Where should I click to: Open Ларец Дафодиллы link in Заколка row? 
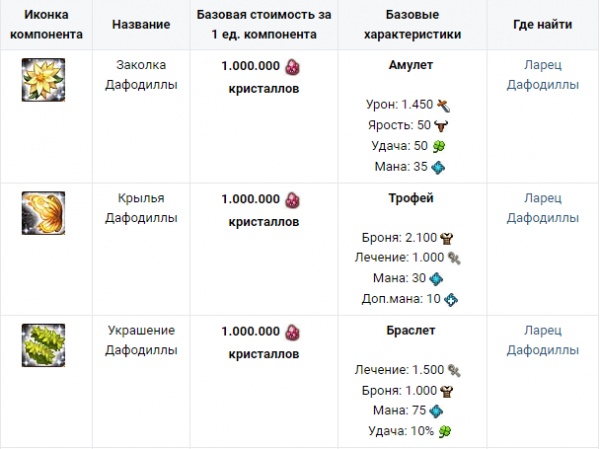[x=542, y=76]
